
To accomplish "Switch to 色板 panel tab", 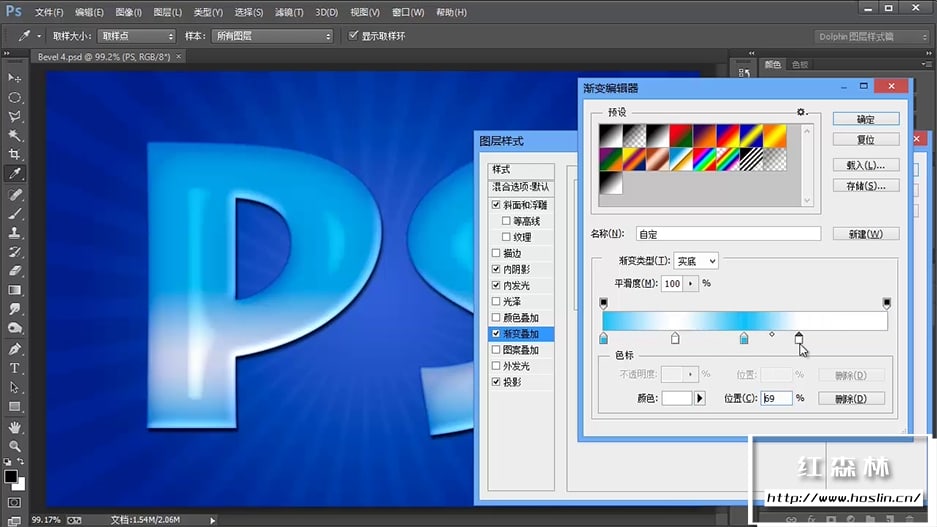I will 800,65.
